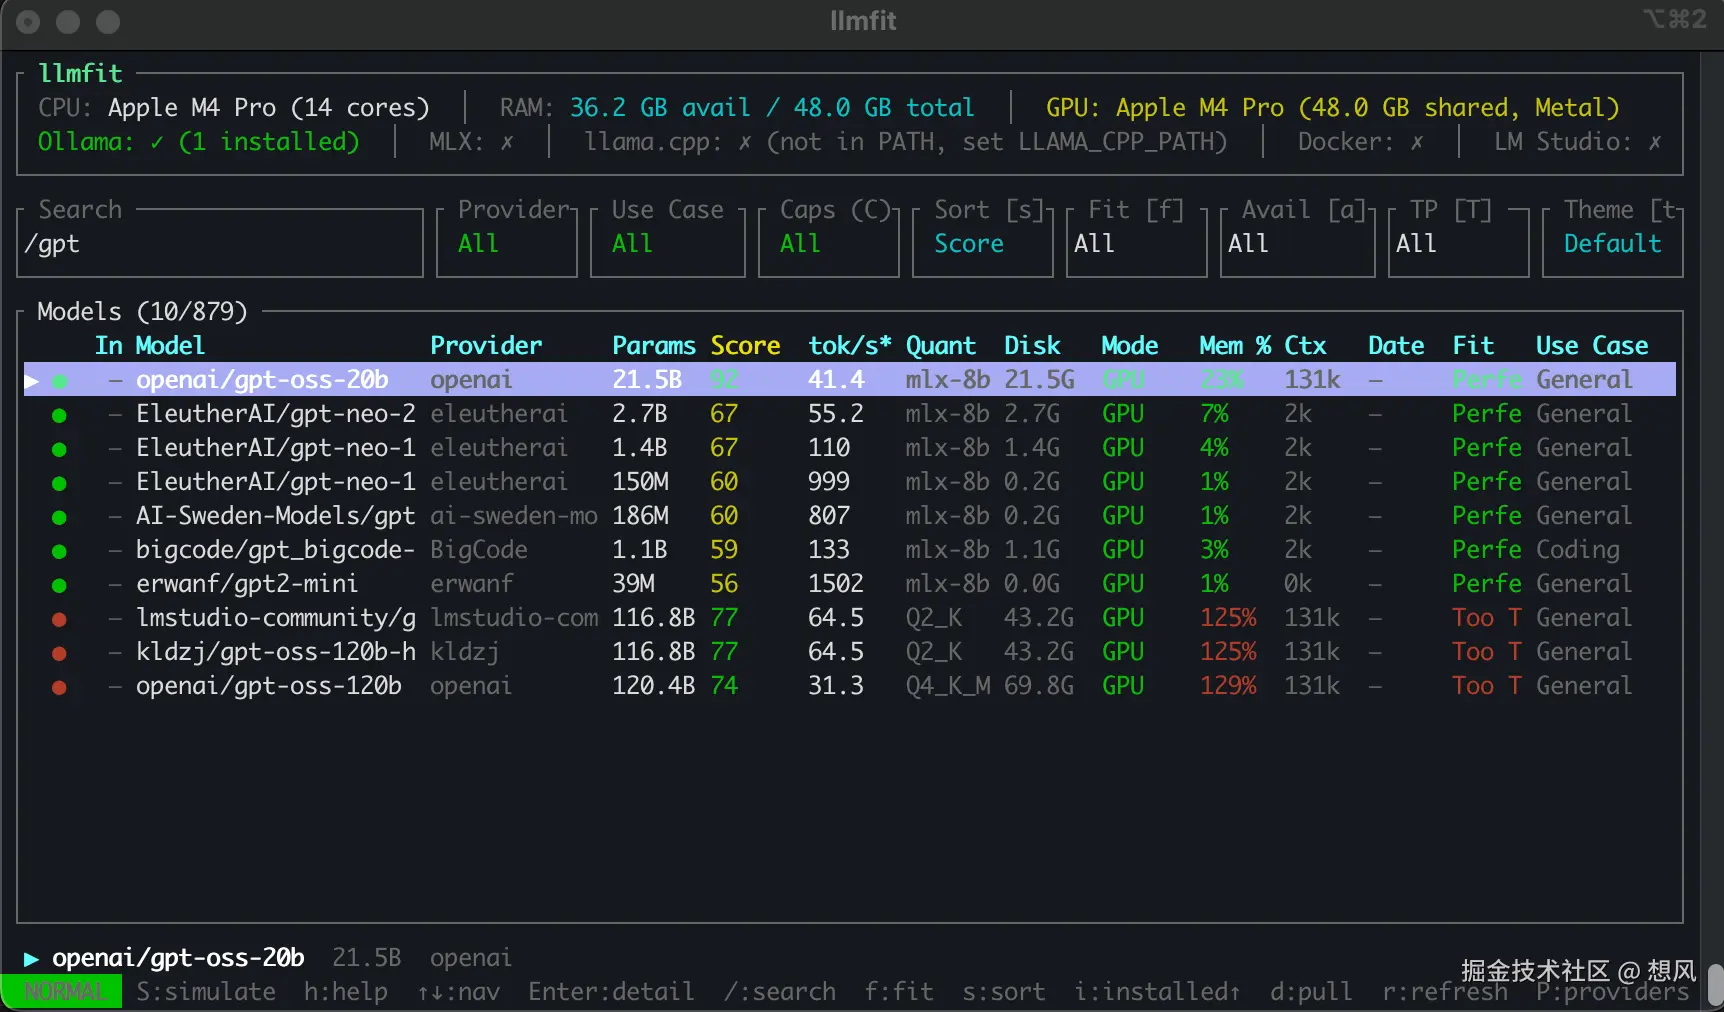Viewport: 1724px width, 1012px height.
Task: Open the Theme selector showing Default
Action: click(x=1613, y=243)
